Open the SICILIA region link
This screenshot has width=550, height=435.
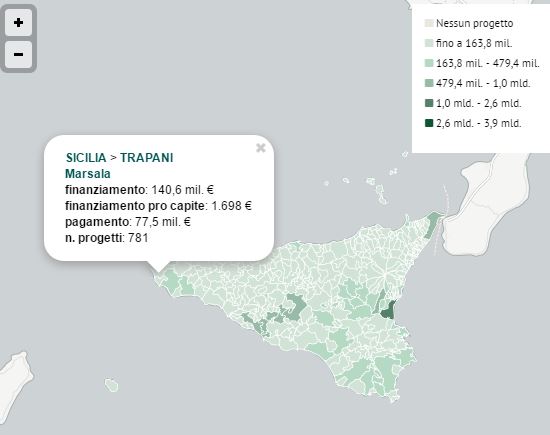[86, 158]
